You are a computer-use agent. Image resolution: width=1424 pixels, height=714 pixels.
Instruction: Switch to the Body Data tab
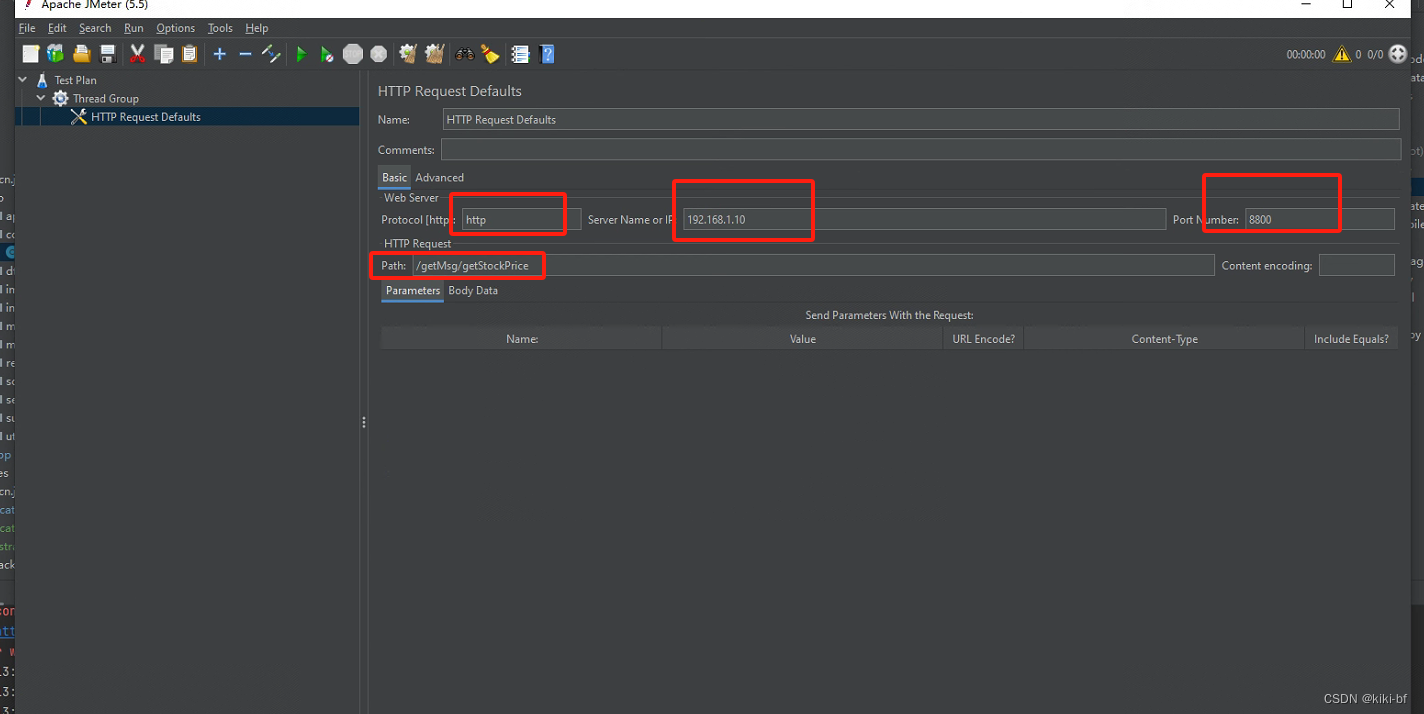(x=473, y=290)
